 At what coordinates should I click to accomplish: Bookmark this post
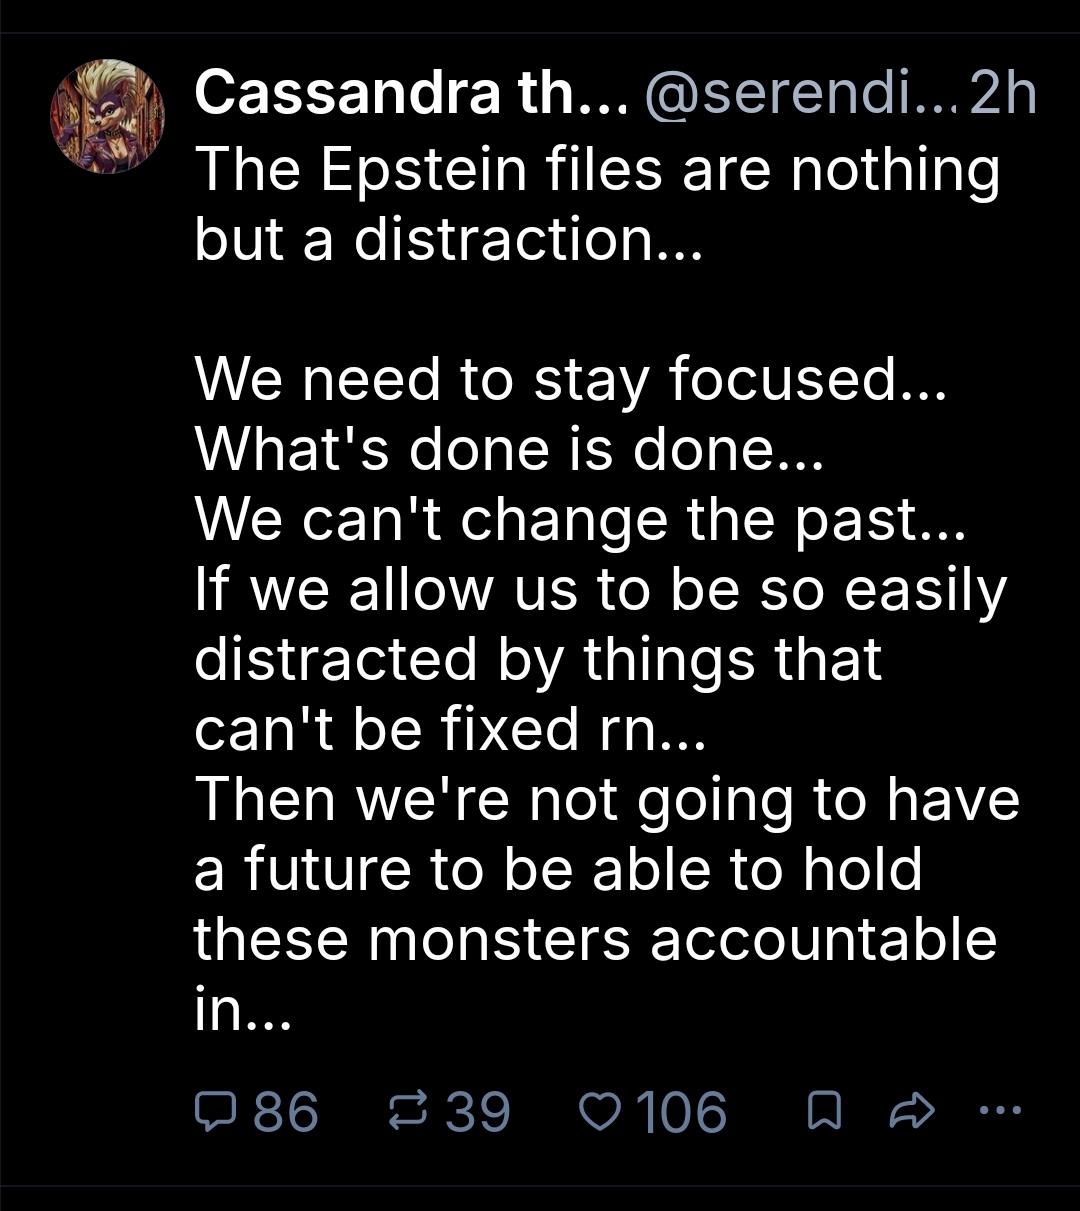823,1110
